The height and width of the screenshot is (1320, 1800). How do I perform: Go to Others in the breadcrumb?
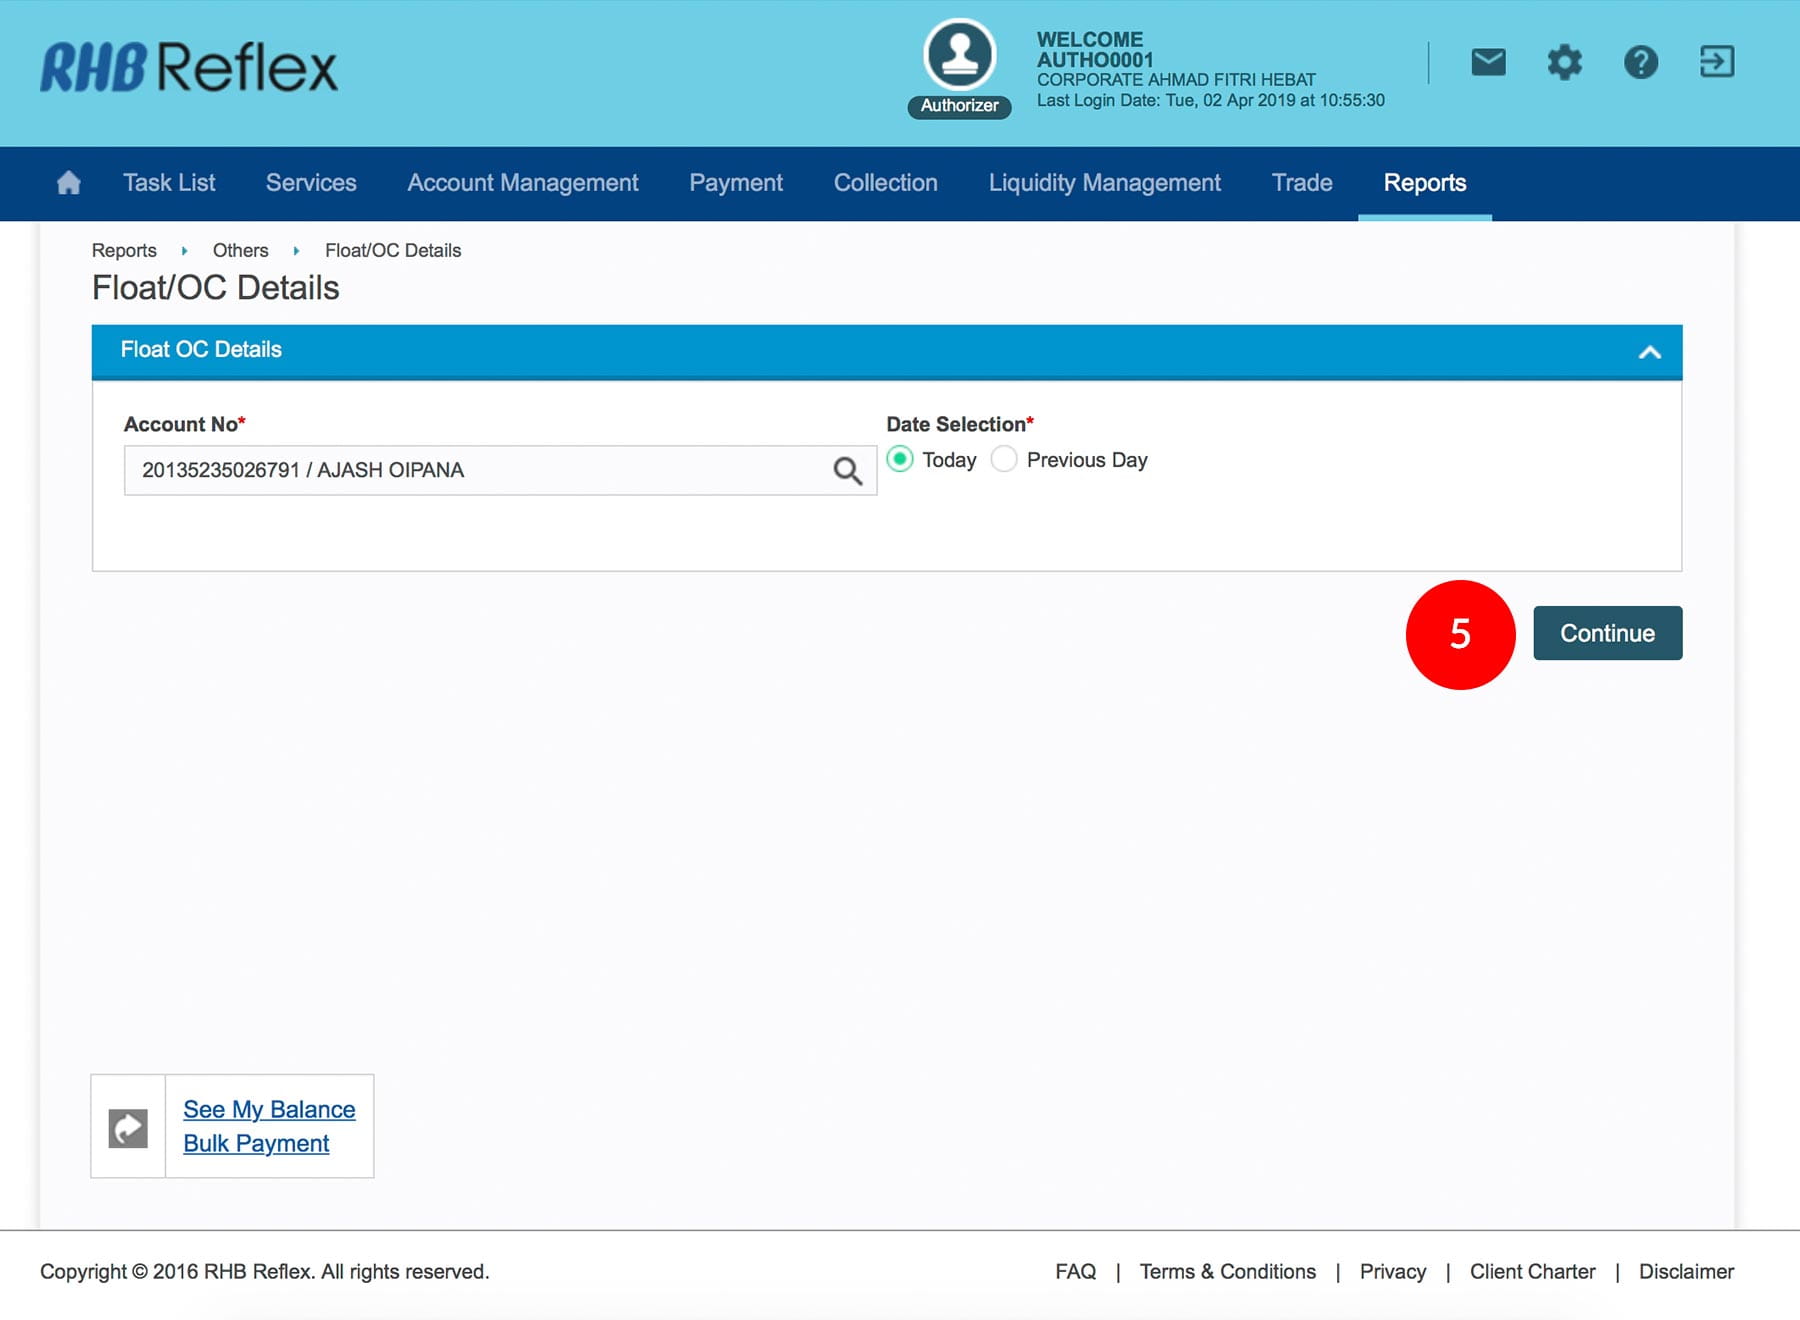coord(240,250)
